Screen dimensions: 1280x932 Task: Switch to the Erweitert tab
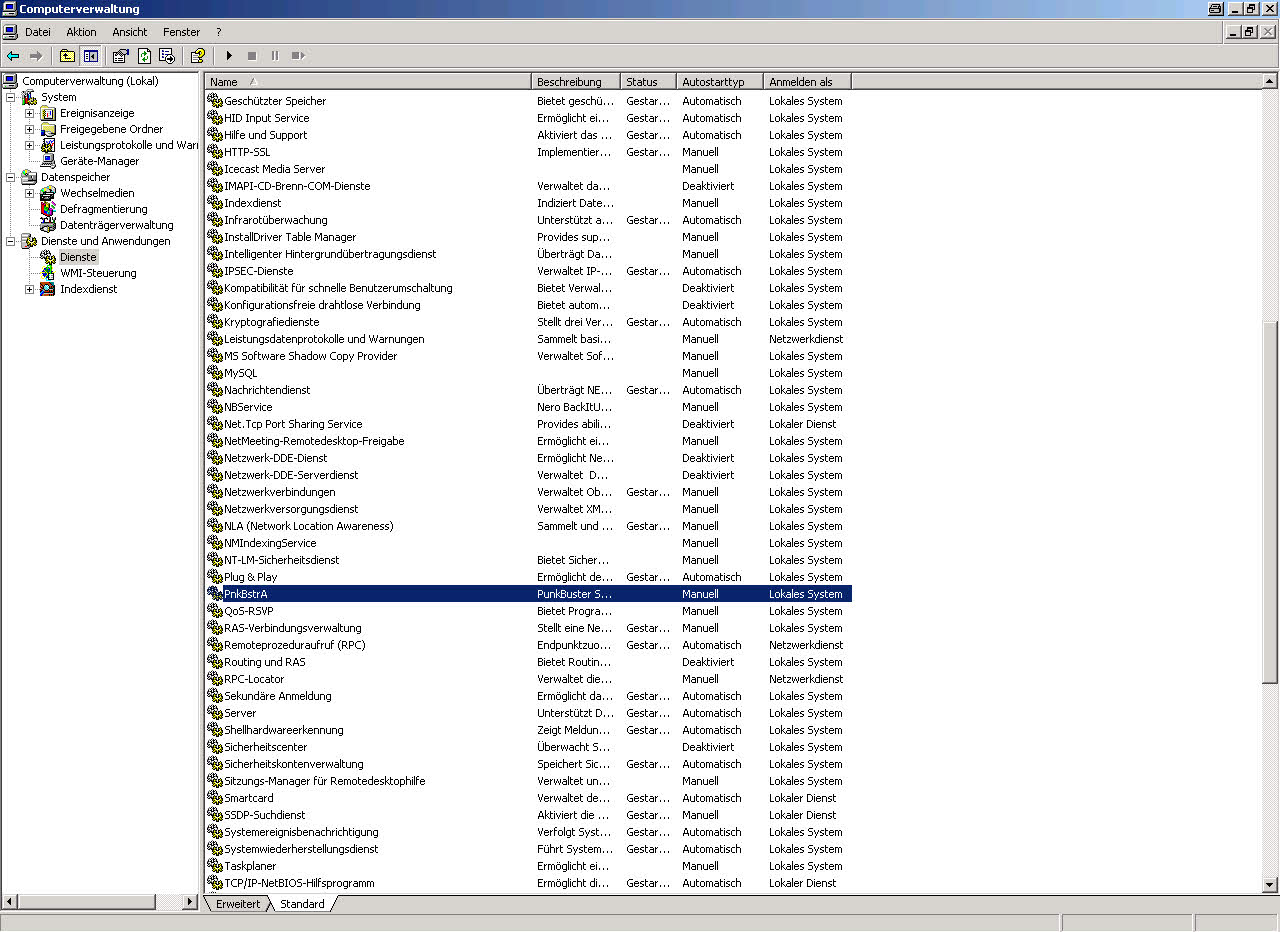pos(237,904)
